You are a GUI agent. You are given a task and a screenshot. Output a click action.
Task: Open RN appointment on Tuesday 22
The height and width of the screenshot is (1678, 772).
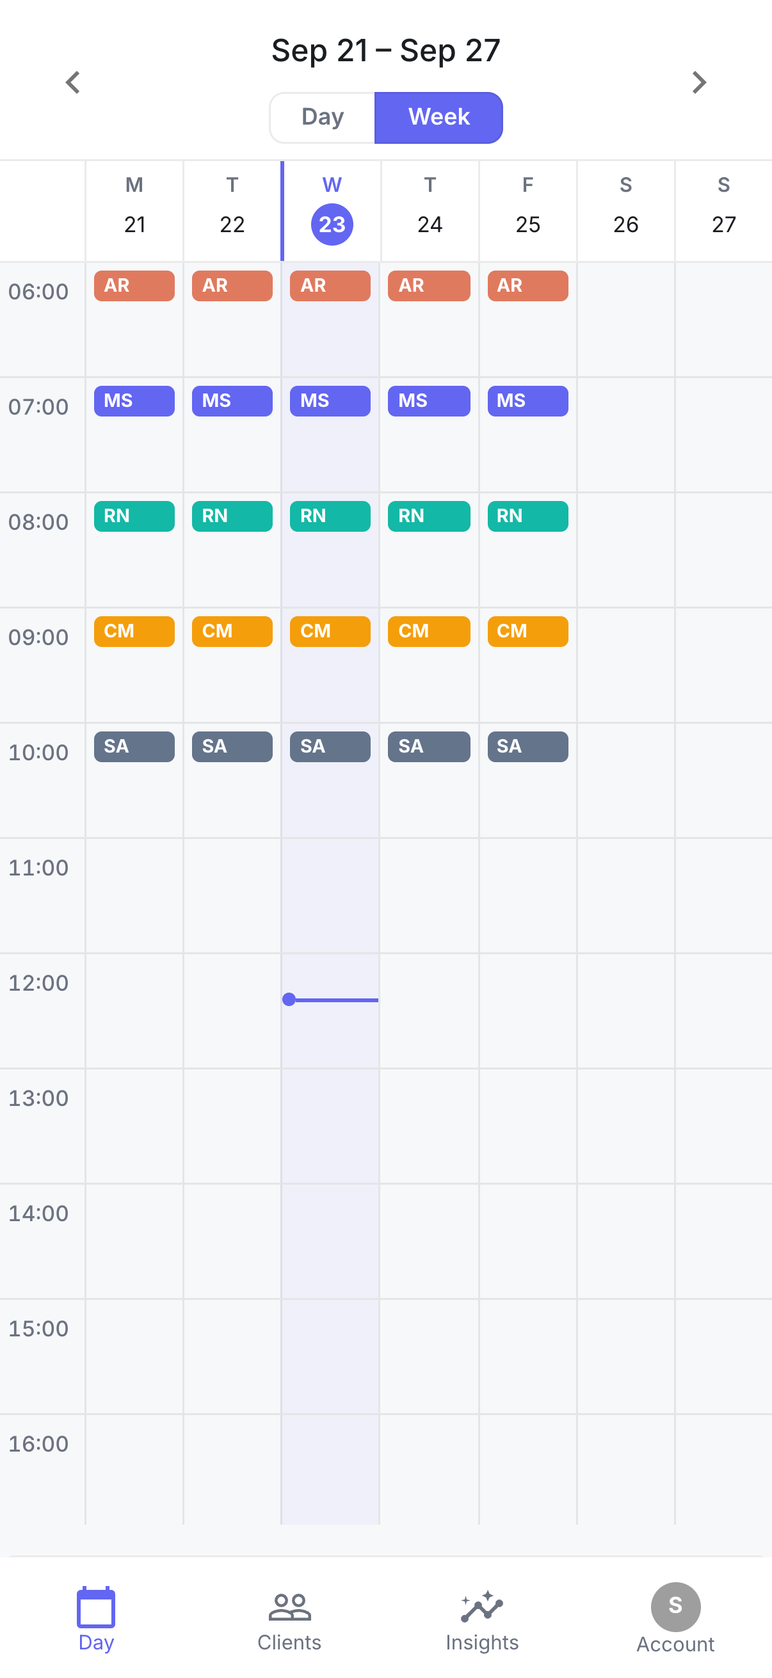pyautogui.click(x=232, y=516)
